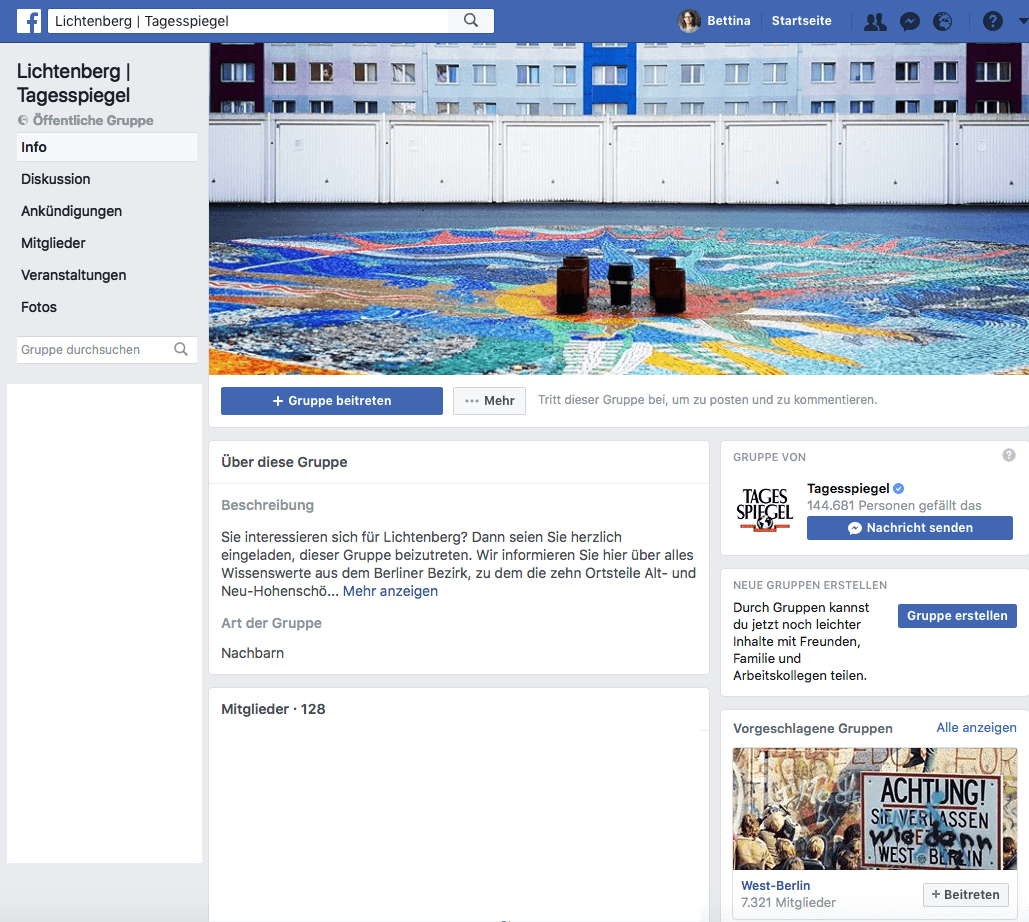Click the group search magnifier icon
The image size is (1029, 922).
point(181,350)
